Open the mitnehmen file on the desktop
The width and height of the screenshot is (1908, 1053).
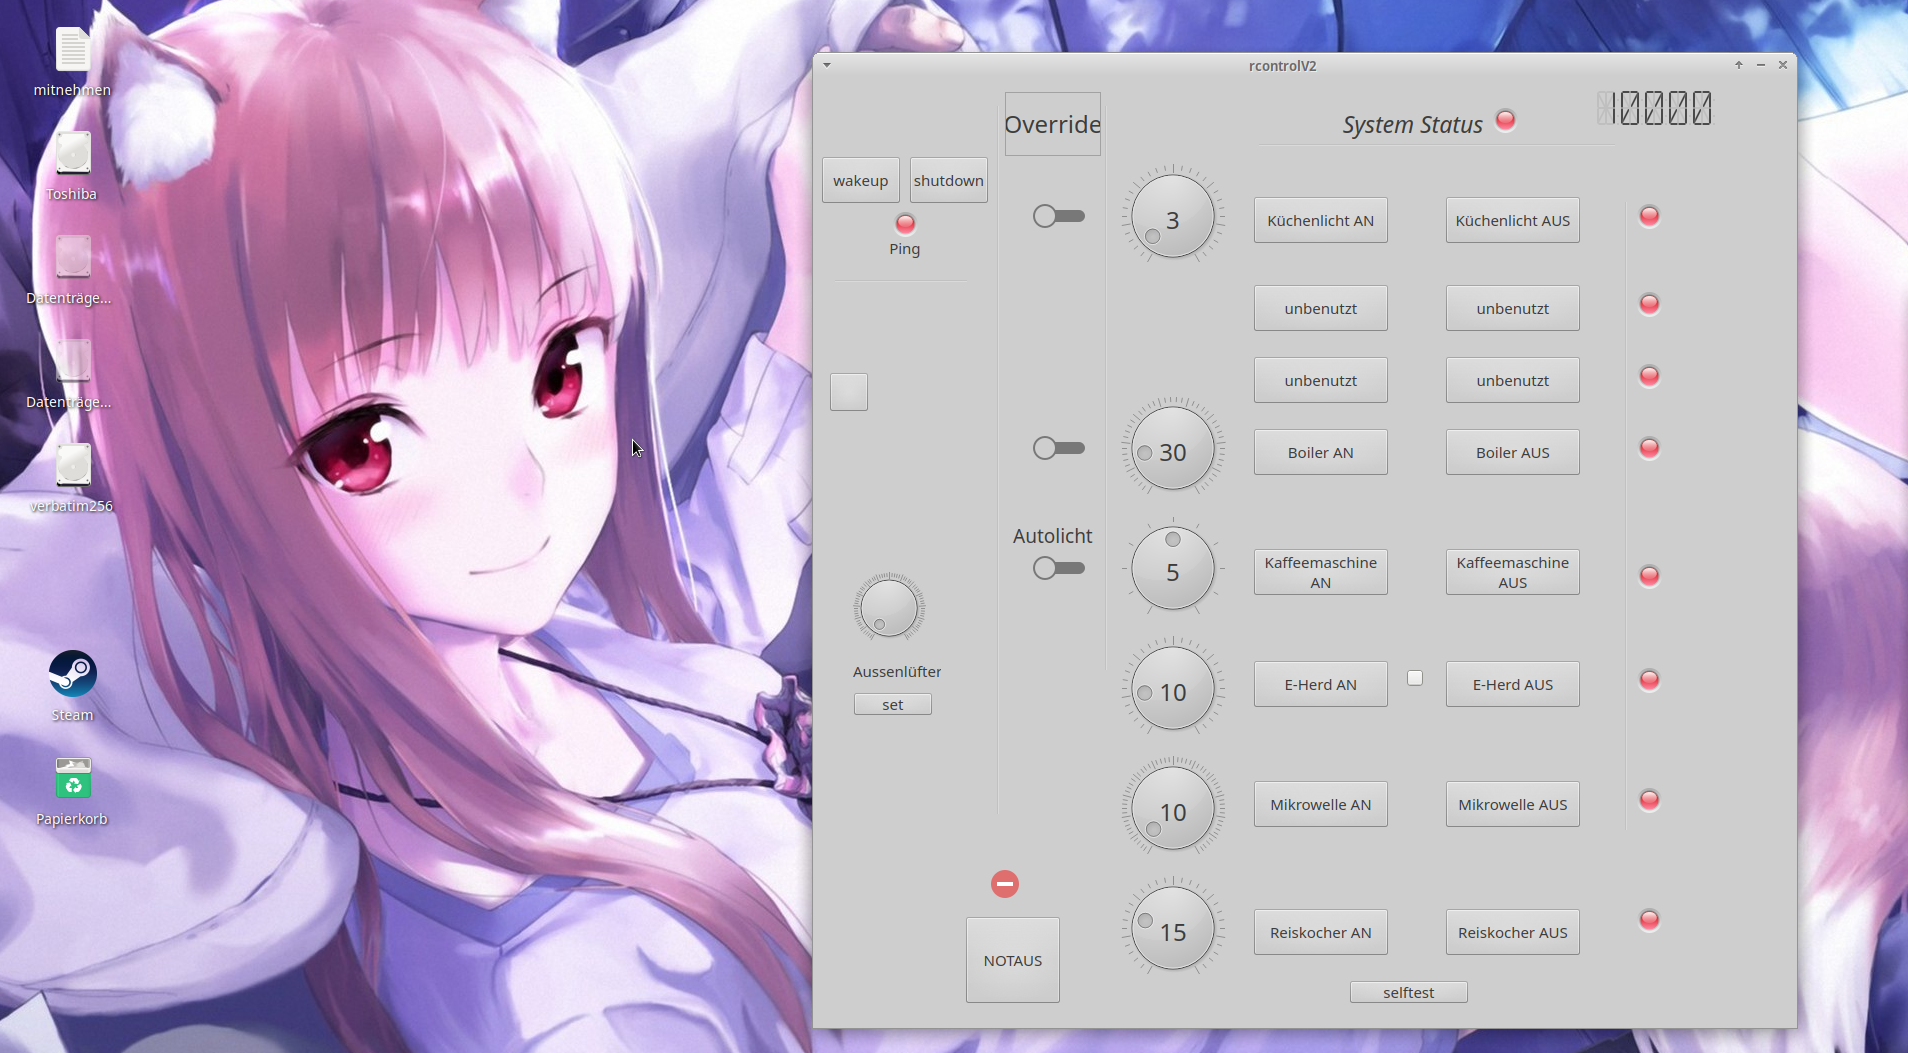point(72,62)
